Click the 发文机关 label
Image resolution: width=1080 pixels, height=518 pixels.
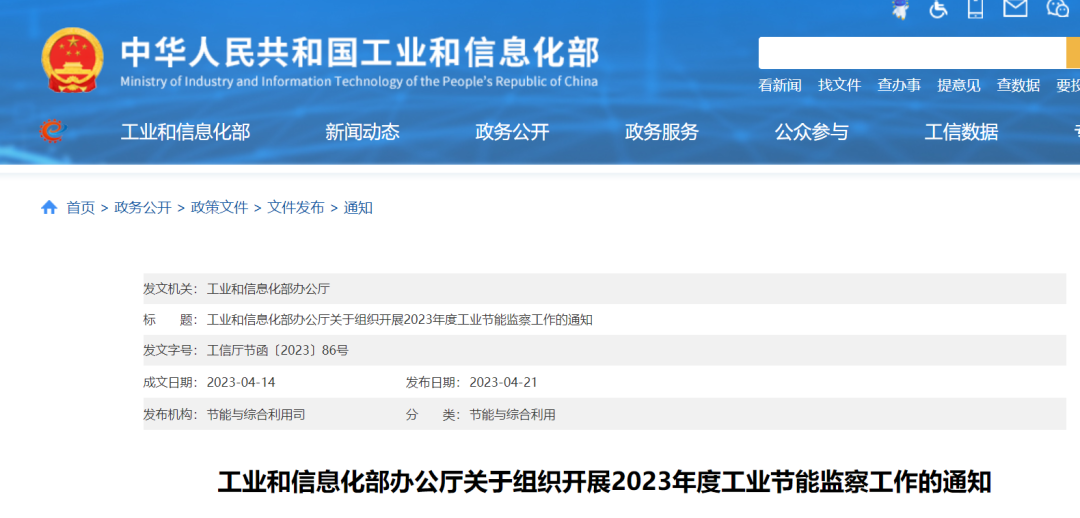pyautogui.click(x=170, y=289)
